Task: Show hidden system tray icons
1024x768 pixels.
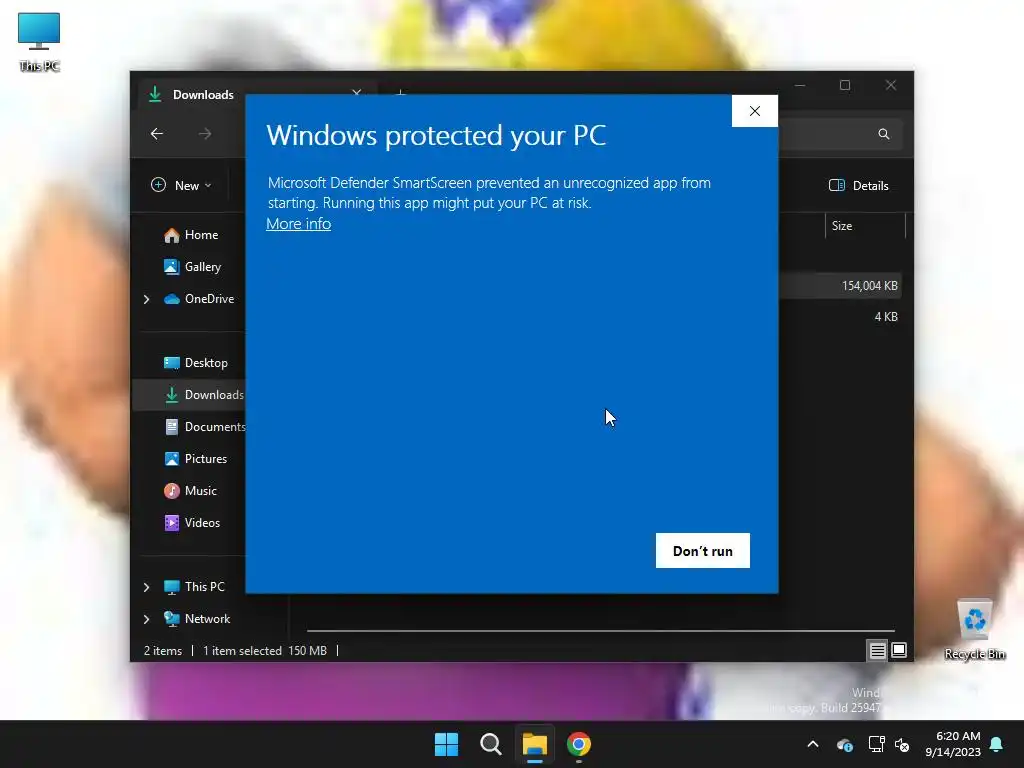Action: [x=813, y=744]
